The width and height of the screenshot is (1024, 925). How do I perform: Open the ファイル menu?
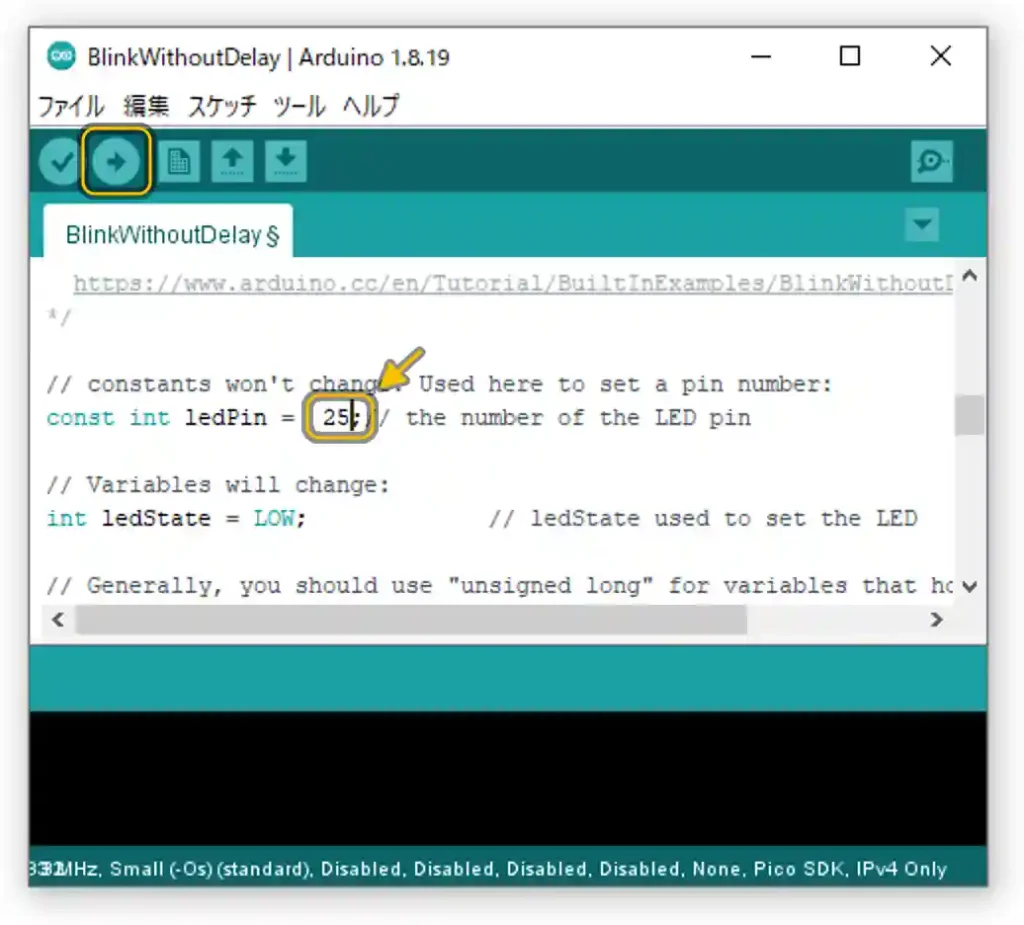pyautogui.click(x=71, y=106)
